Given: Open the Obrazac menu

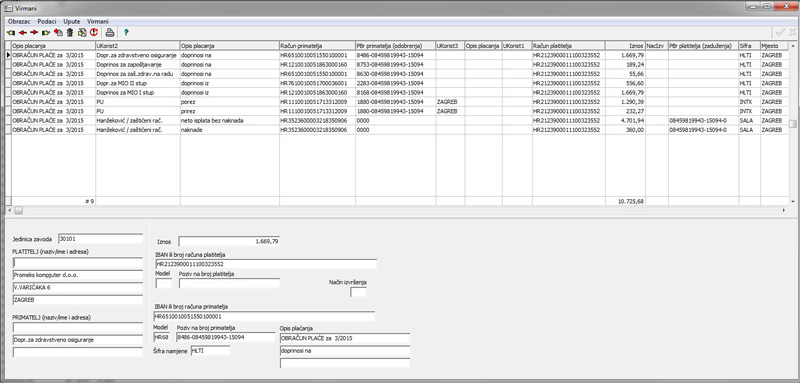Looking at the screenshot, I should (19, 22).
